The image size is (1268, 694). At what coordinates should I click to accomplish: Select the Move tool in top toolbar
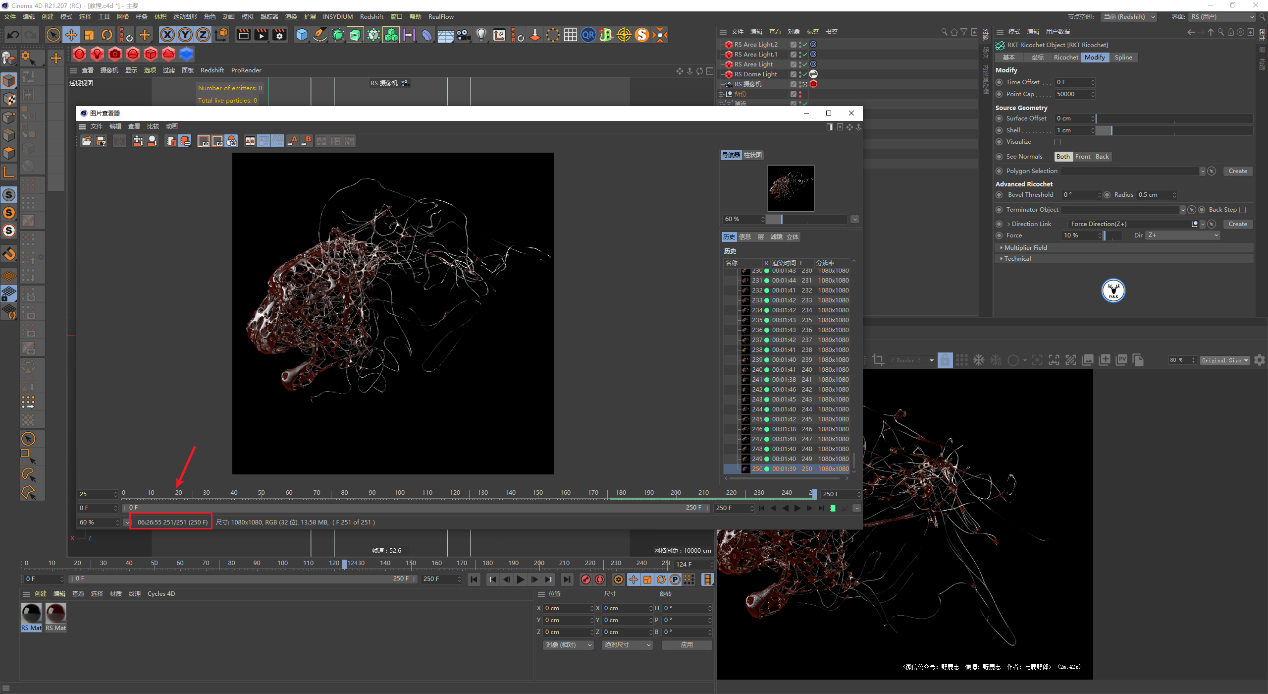pyautogui.click(x=71, y=35)
